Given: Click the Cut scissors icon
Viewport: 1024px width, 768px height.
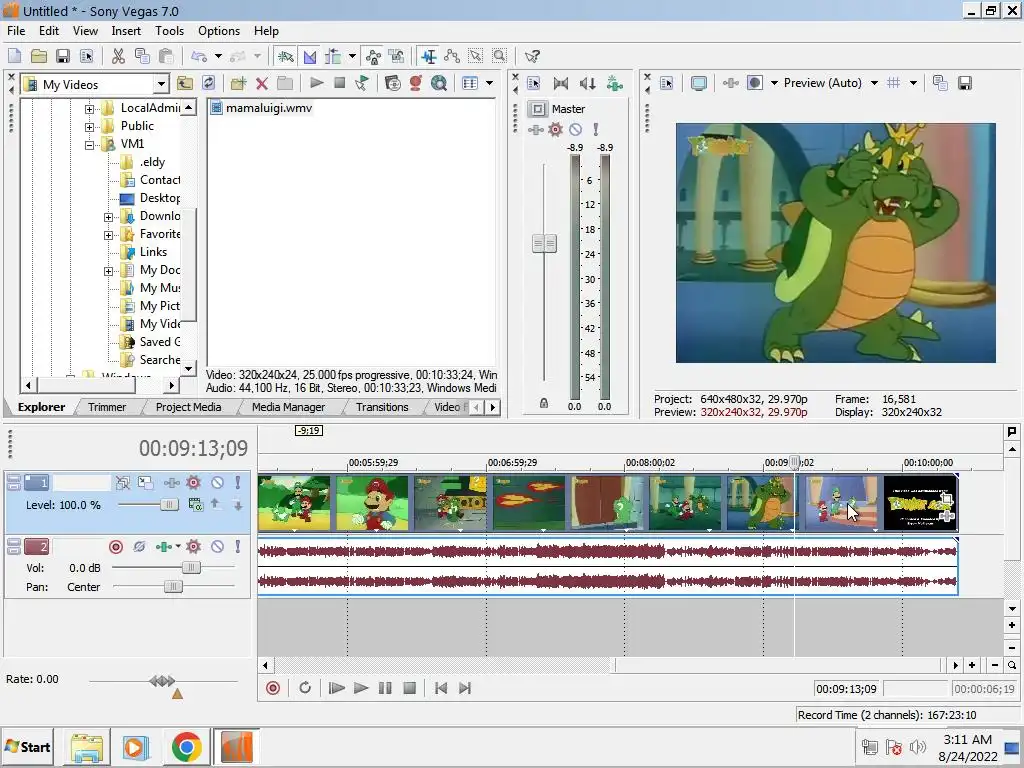Looking at the screenshot, I should (118, 56).
